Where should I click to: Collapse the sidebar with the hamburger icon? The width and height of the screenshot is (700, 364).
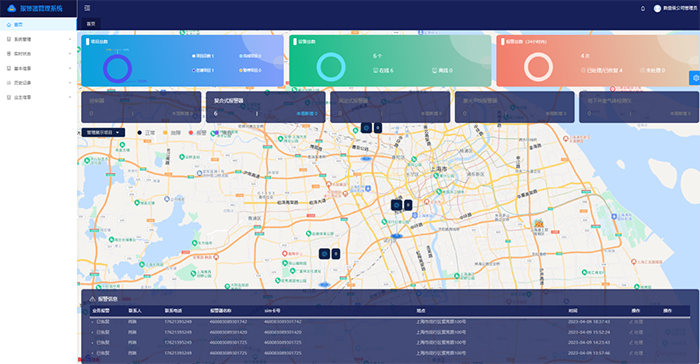88,8
